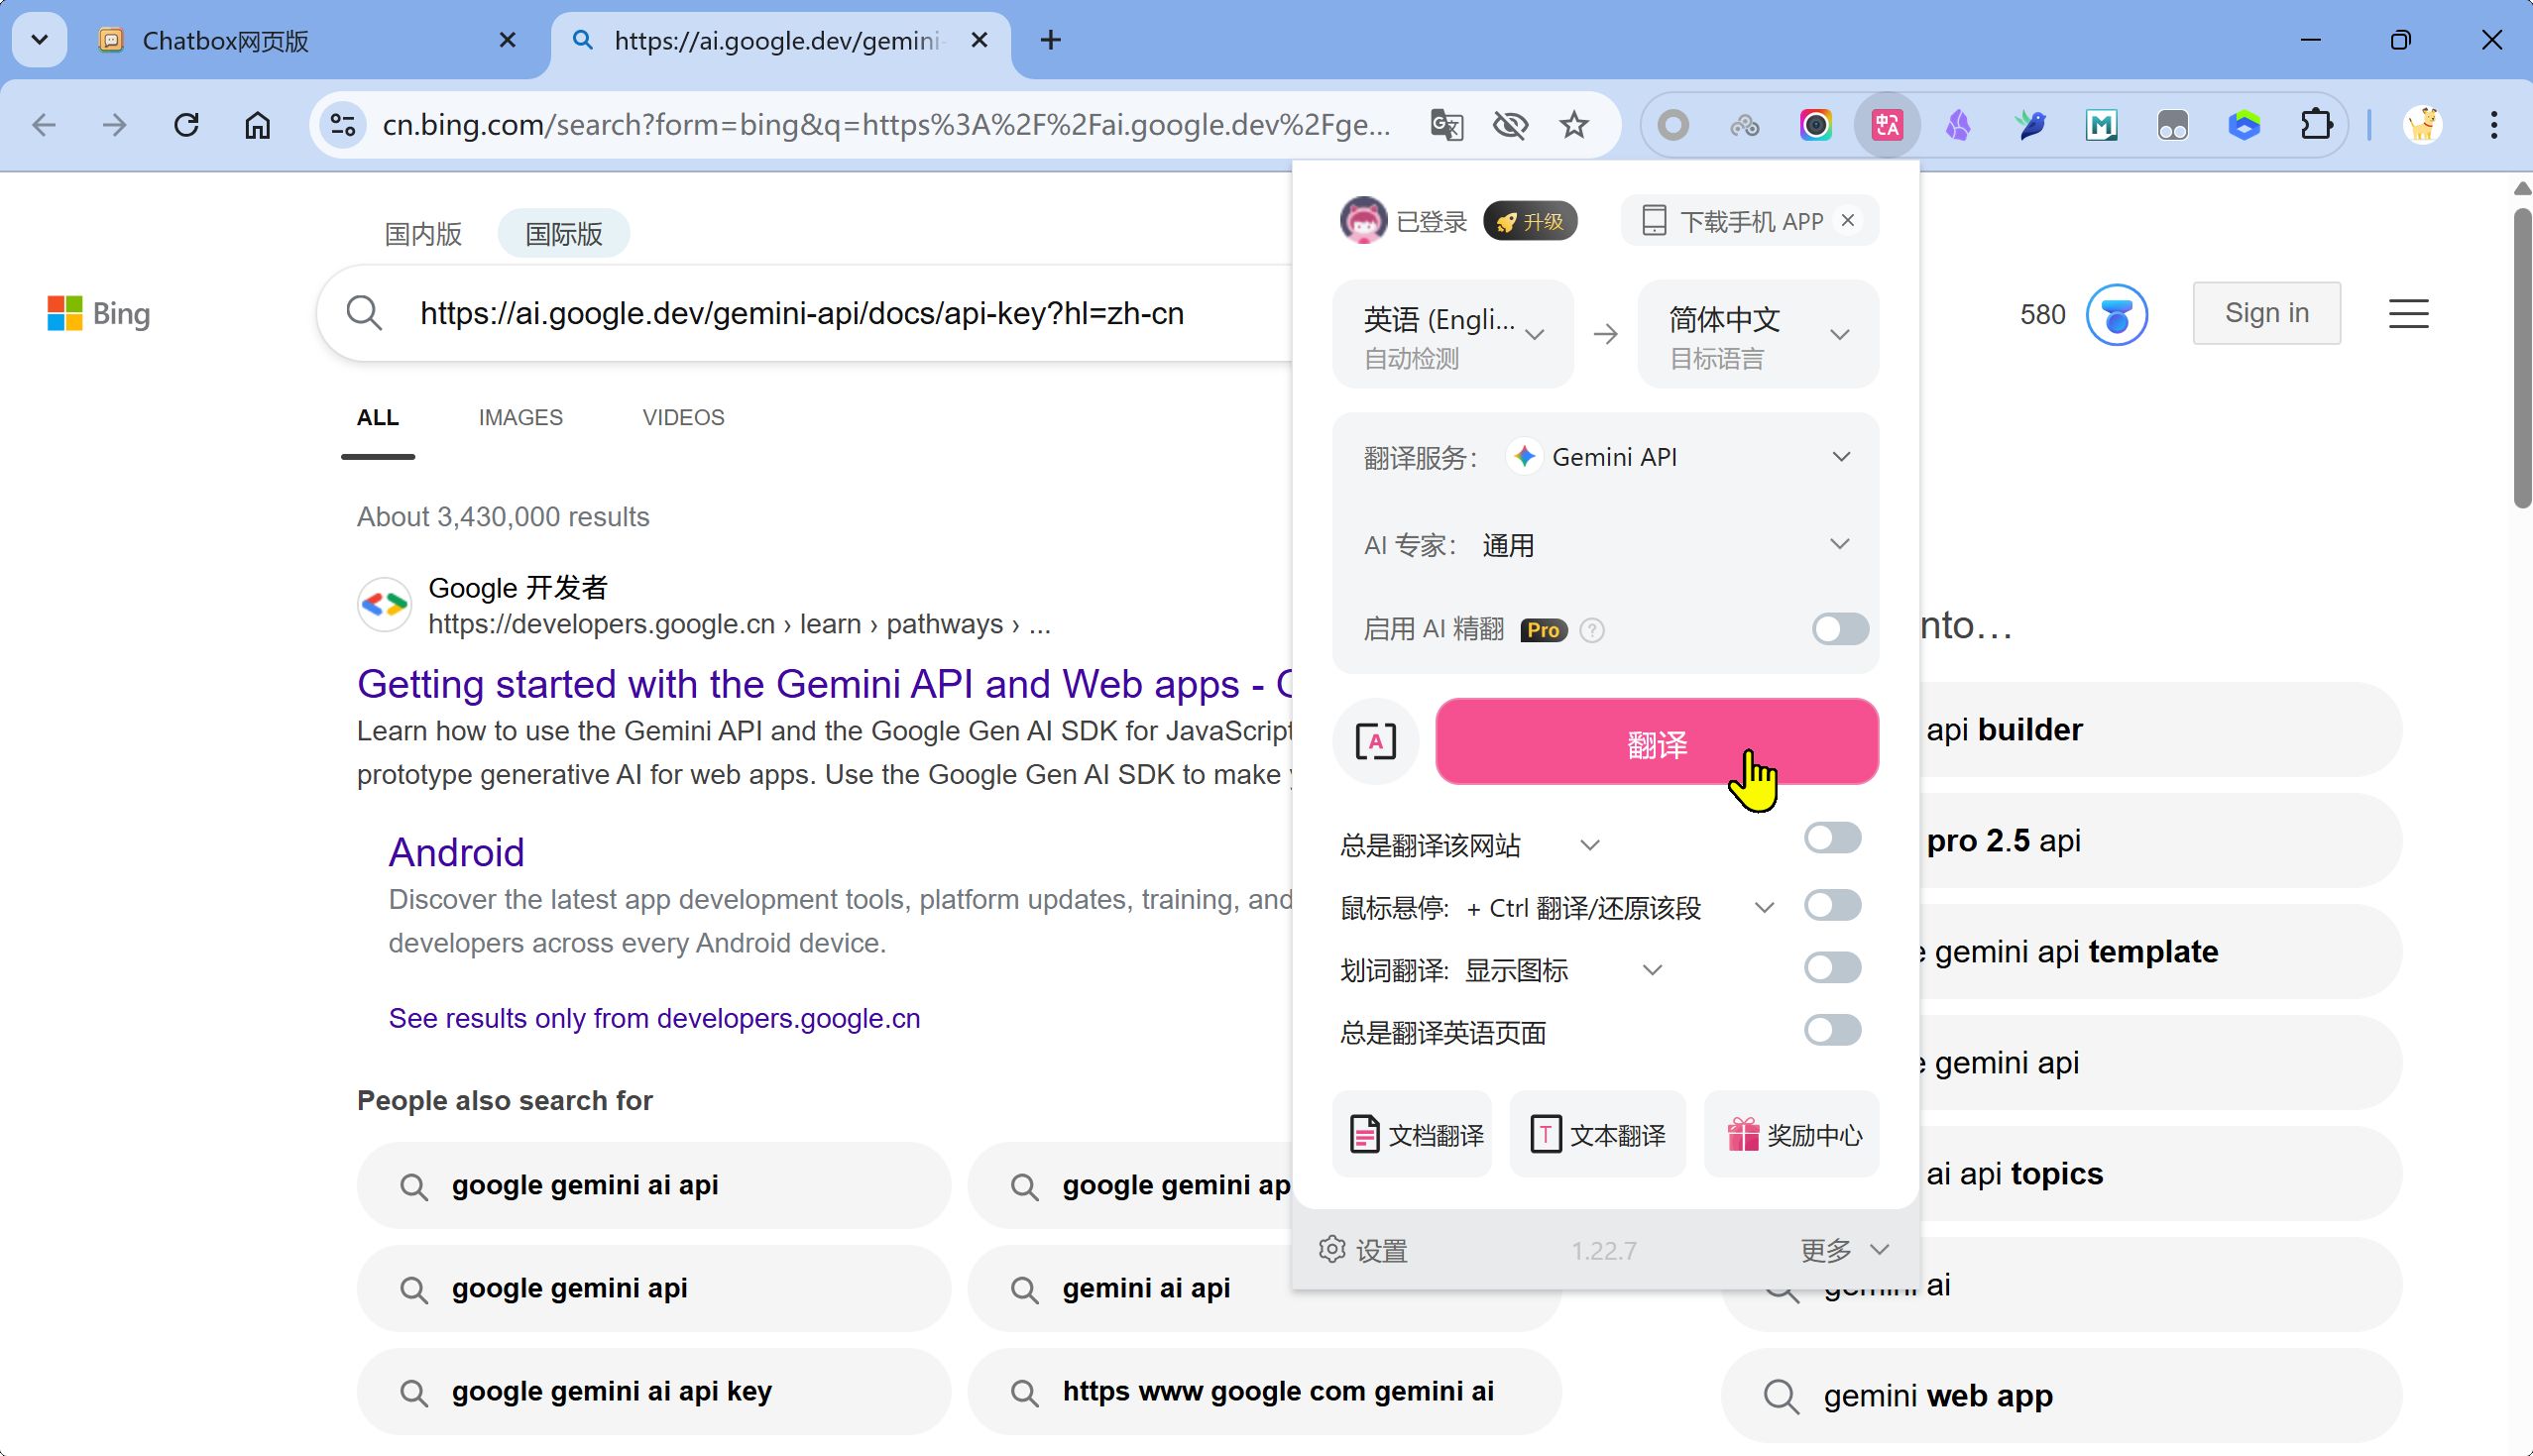The width and height of the screenshot is (2533, 1456).
Task: Toggle 总是翻译英语页面 switch
Action: (1832, 1030)
